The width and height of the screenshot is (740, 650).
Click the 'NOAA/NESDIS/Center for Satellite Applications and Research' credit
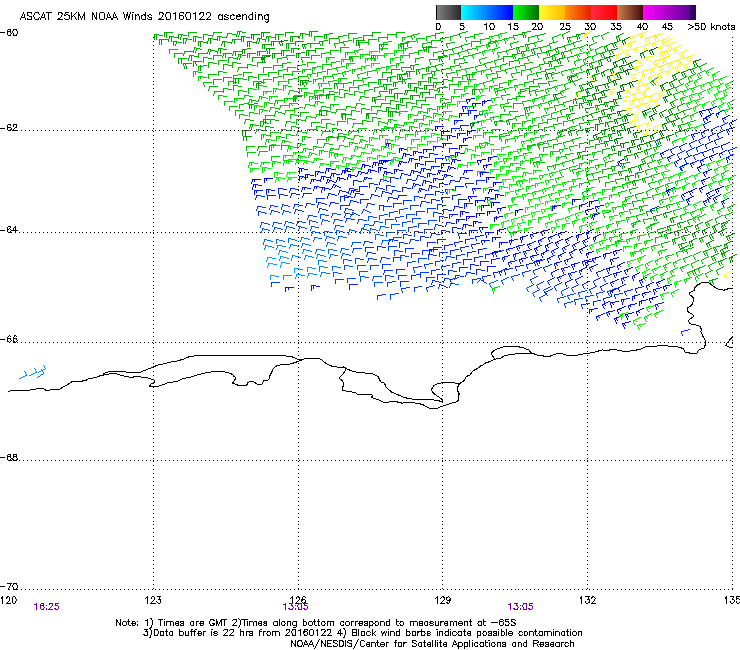pyautogui.click(x=432, y=644)
